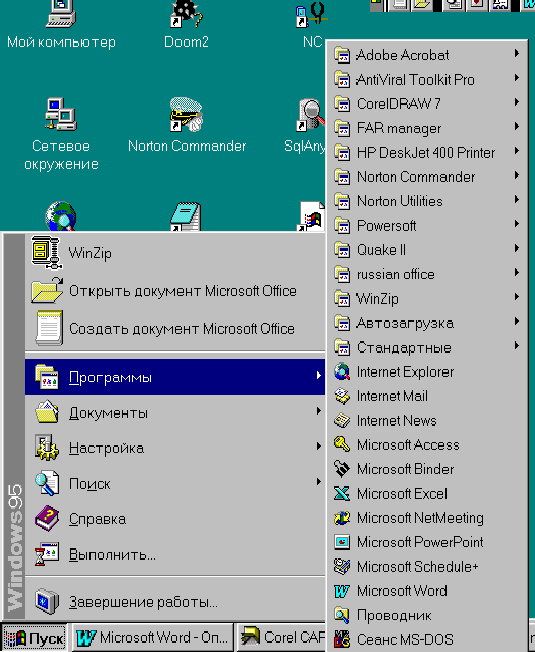Expand the Документы submenu arrow

click(318, 411)
